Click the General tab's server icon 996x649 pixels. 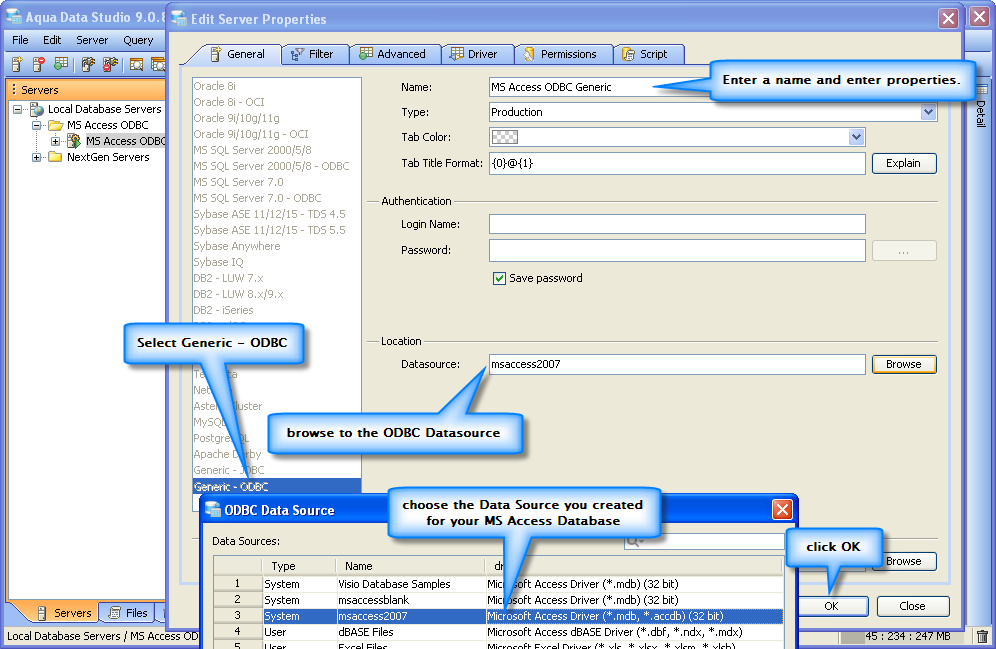[216, 55]
